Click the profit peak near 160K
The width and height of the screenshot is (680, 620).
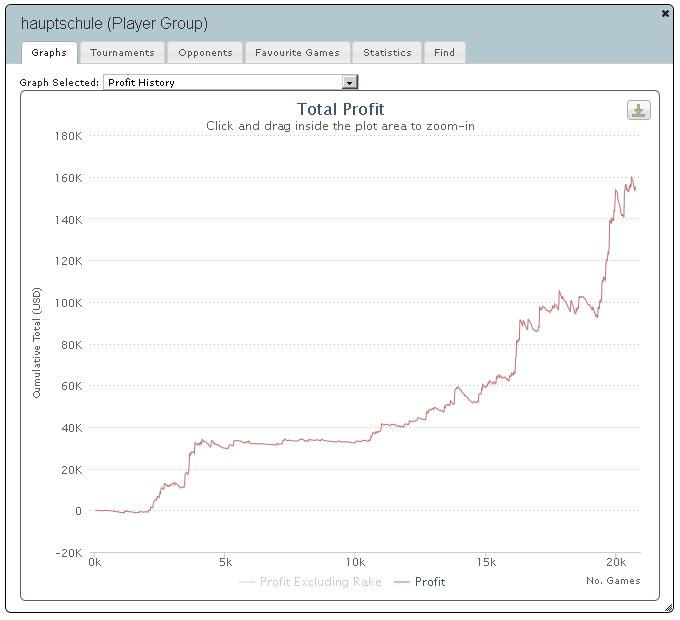pyautogui.click(x=632, y=178)
